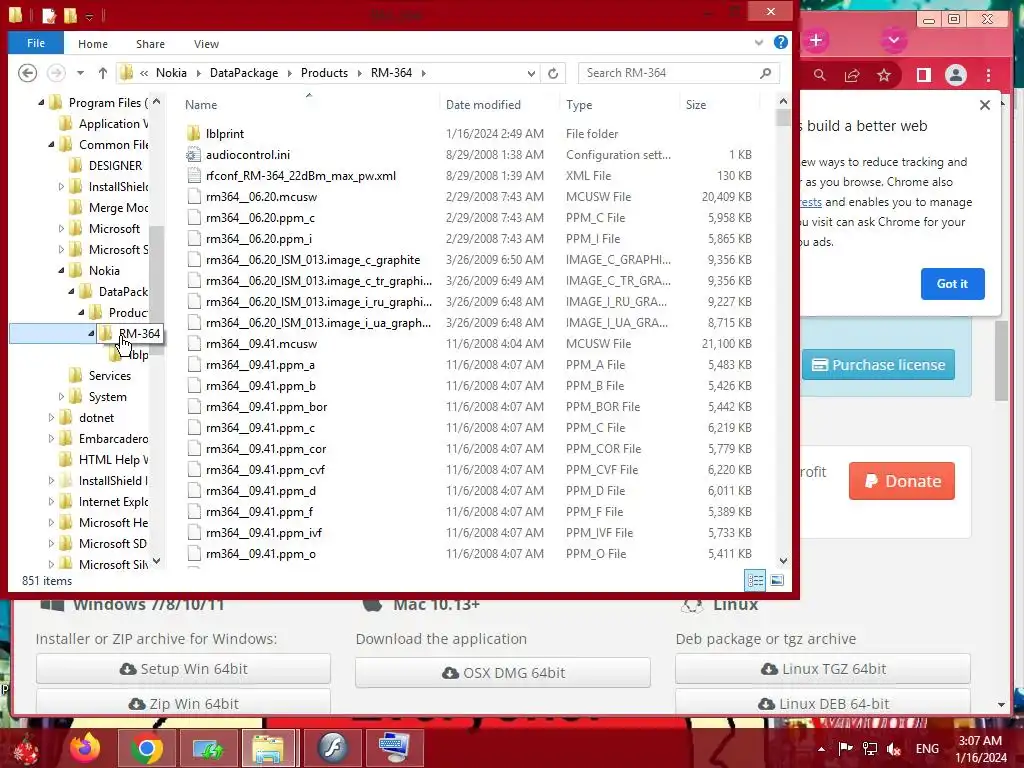1024x768 pixels.
Task: Click OSX DMG 64bit download button
Action: point(503,673)
